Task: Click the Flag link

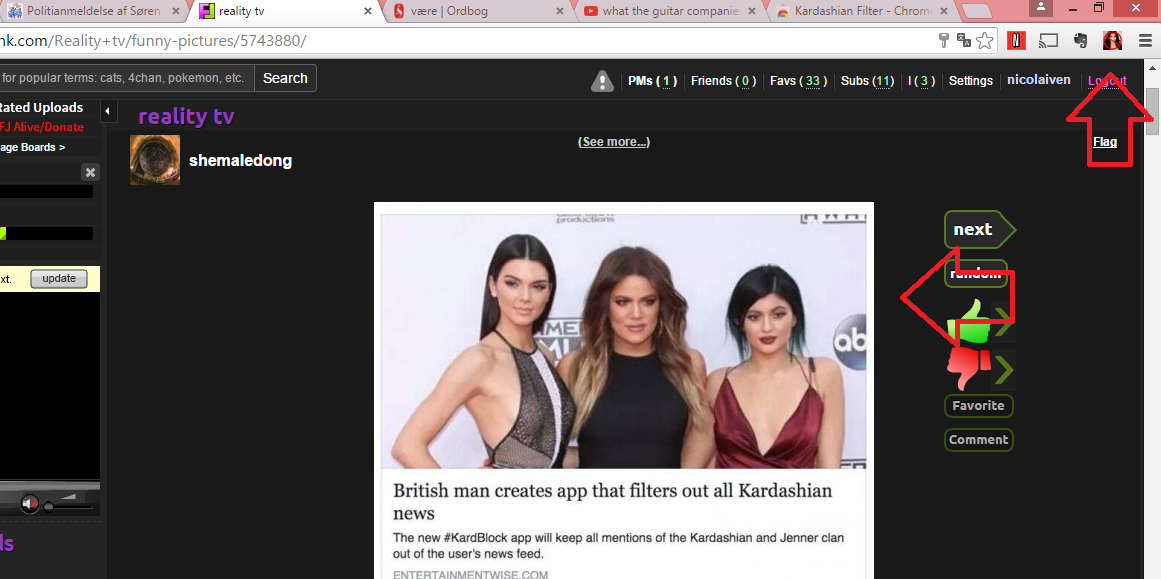Action: click(1105, 142)
